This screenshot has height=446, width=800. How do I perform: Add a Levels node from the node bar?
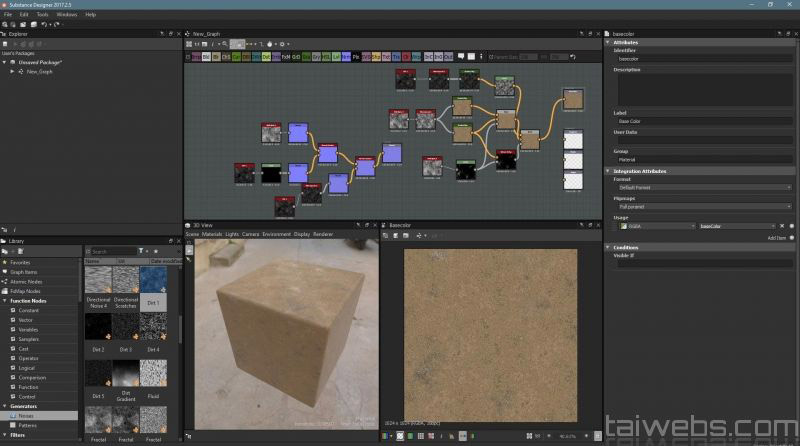pos(336,57)
